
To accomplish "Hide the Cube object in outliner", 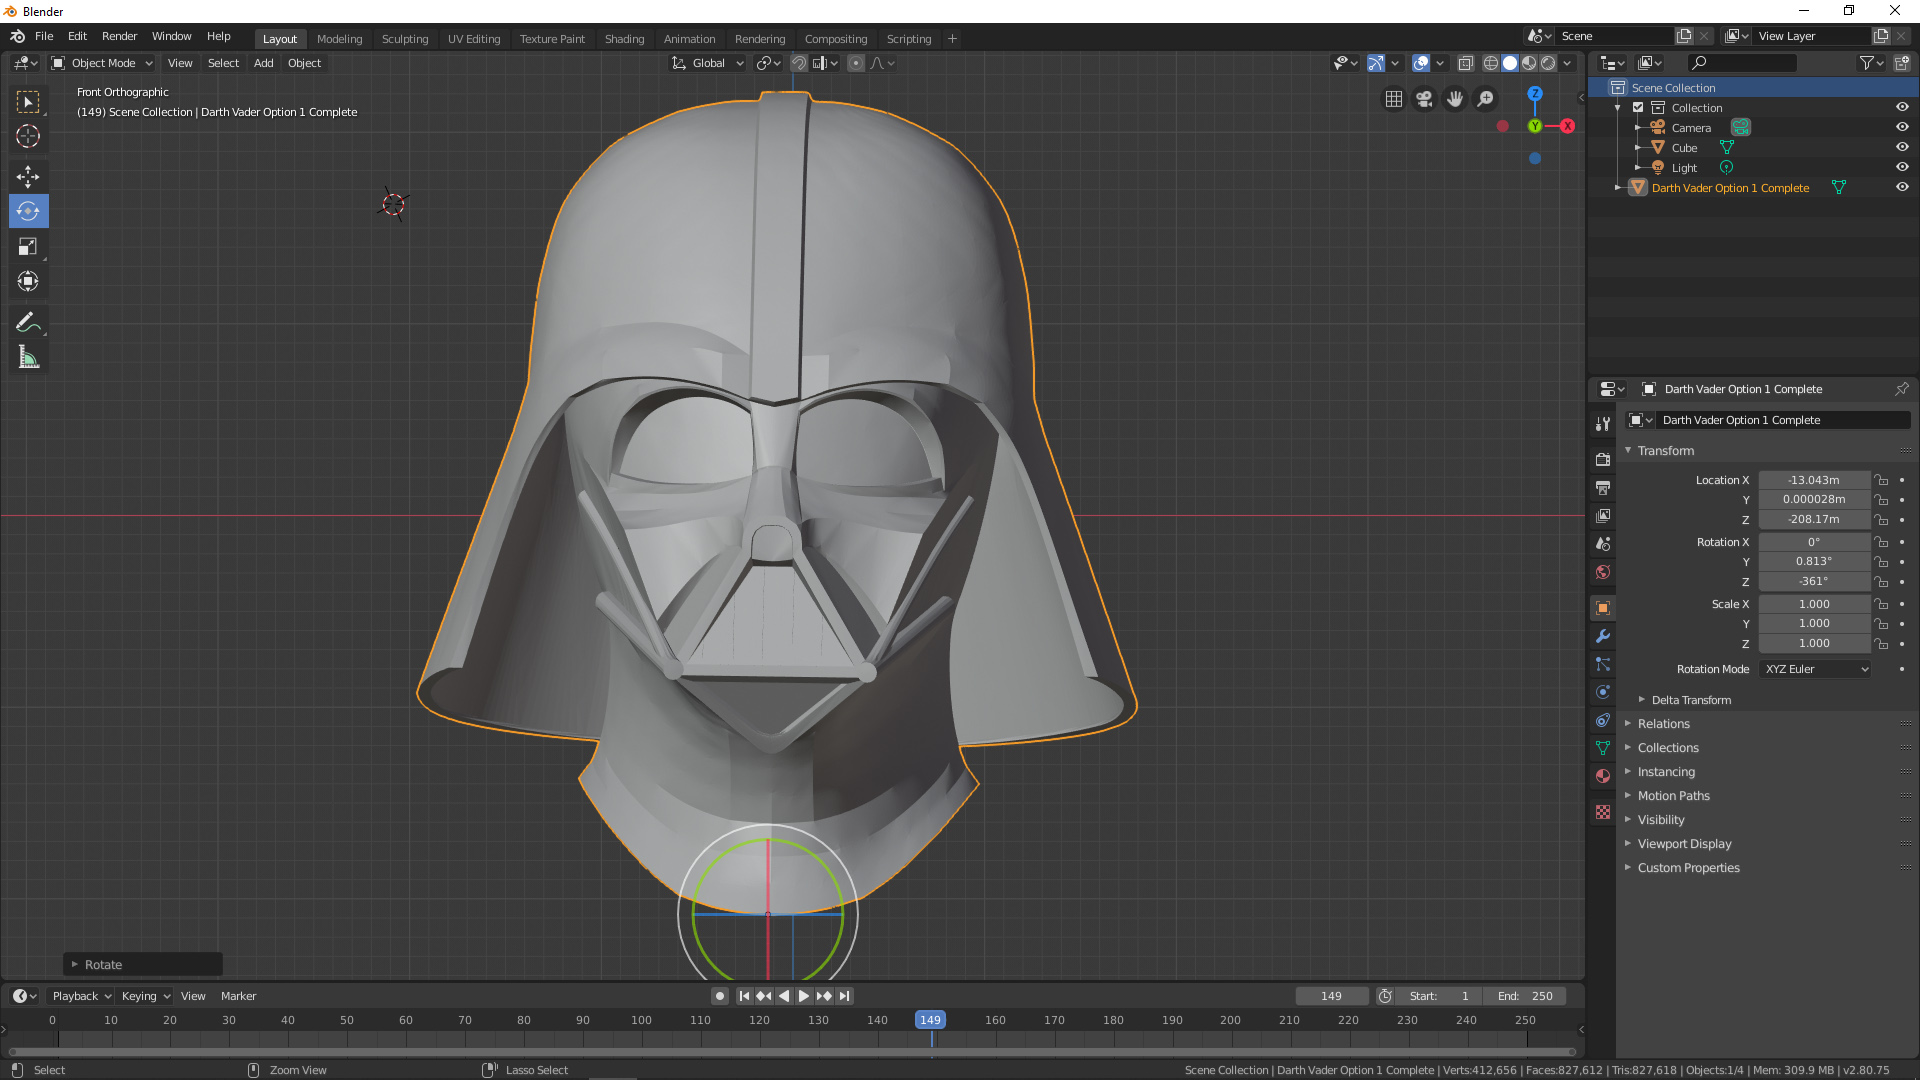I will (1902, 147).
